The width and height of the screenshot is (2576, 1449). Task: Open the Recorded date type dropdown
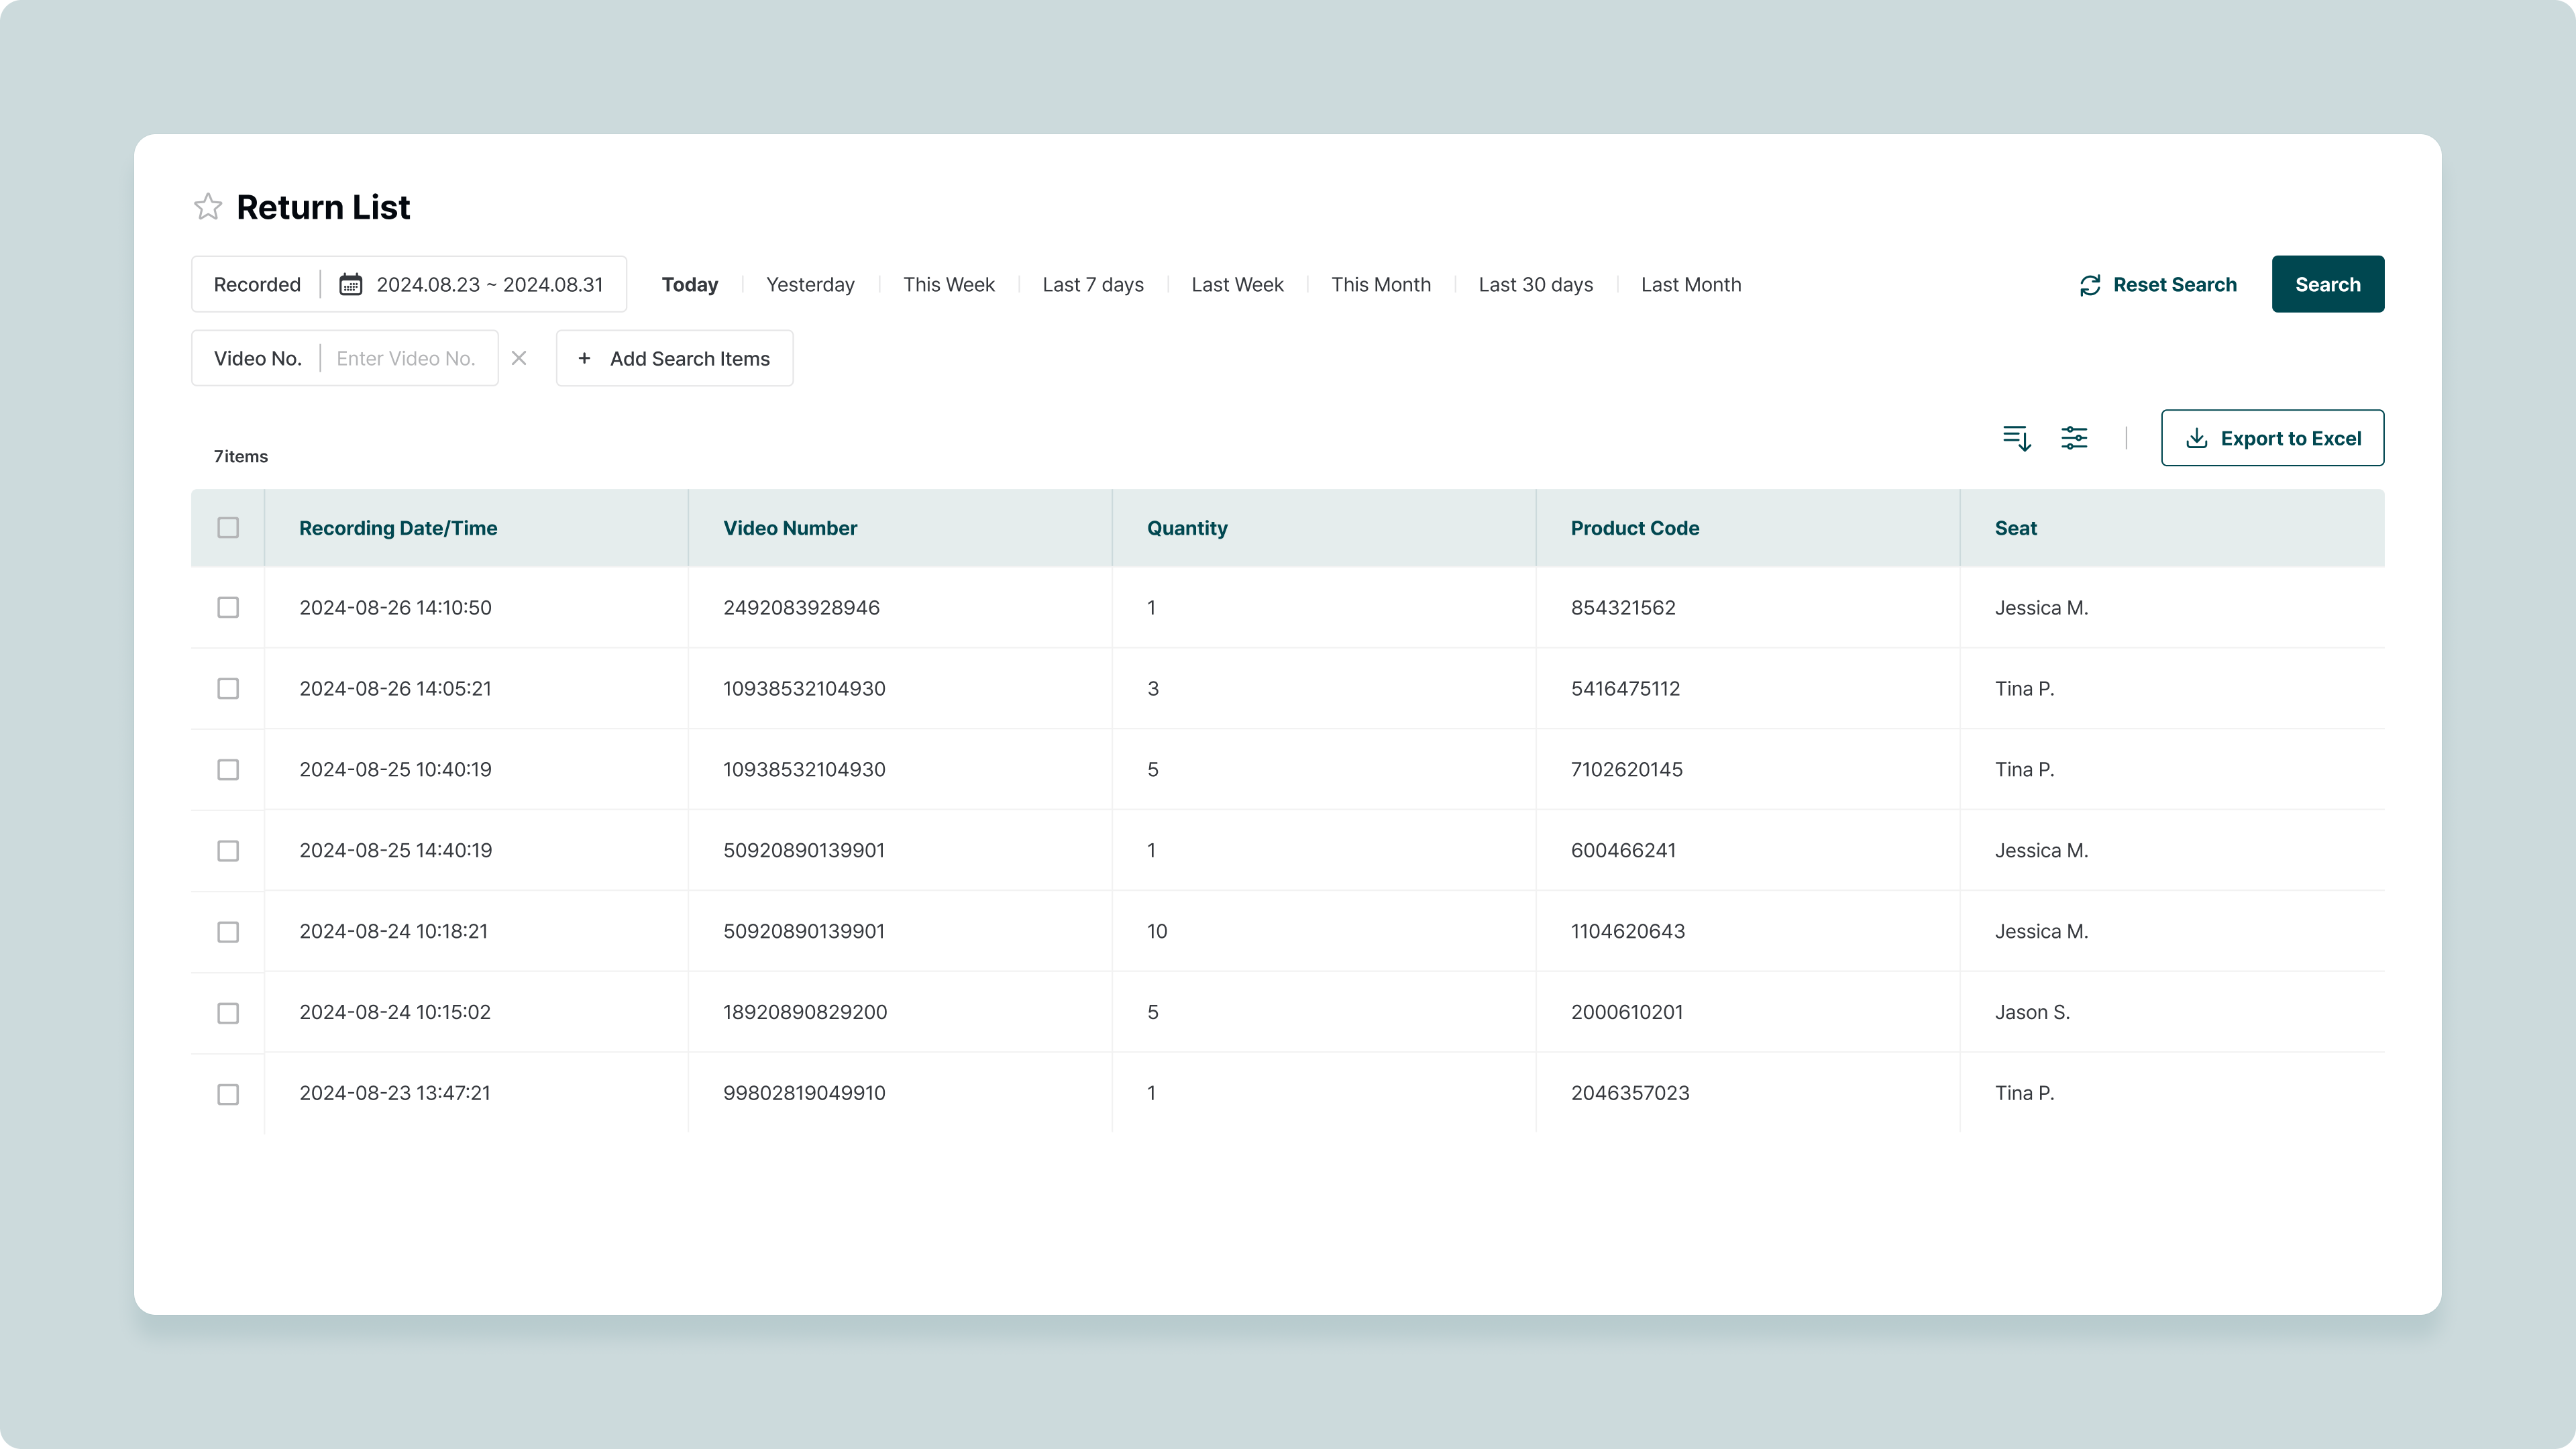click(x=257, y=284)
